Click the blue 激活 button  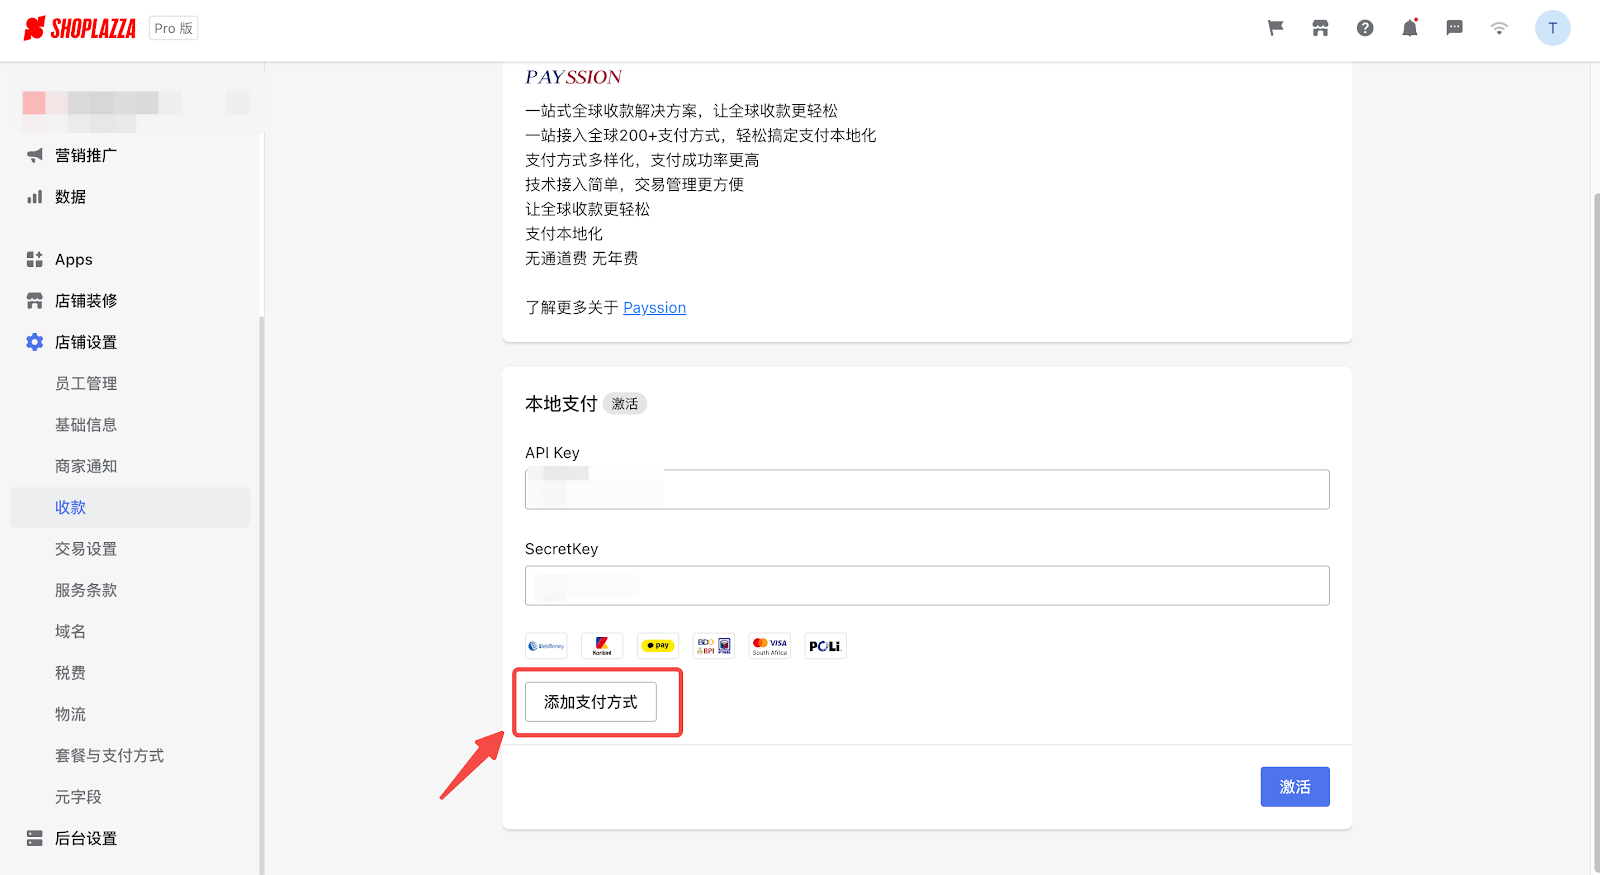click(x=1295, y=787)
